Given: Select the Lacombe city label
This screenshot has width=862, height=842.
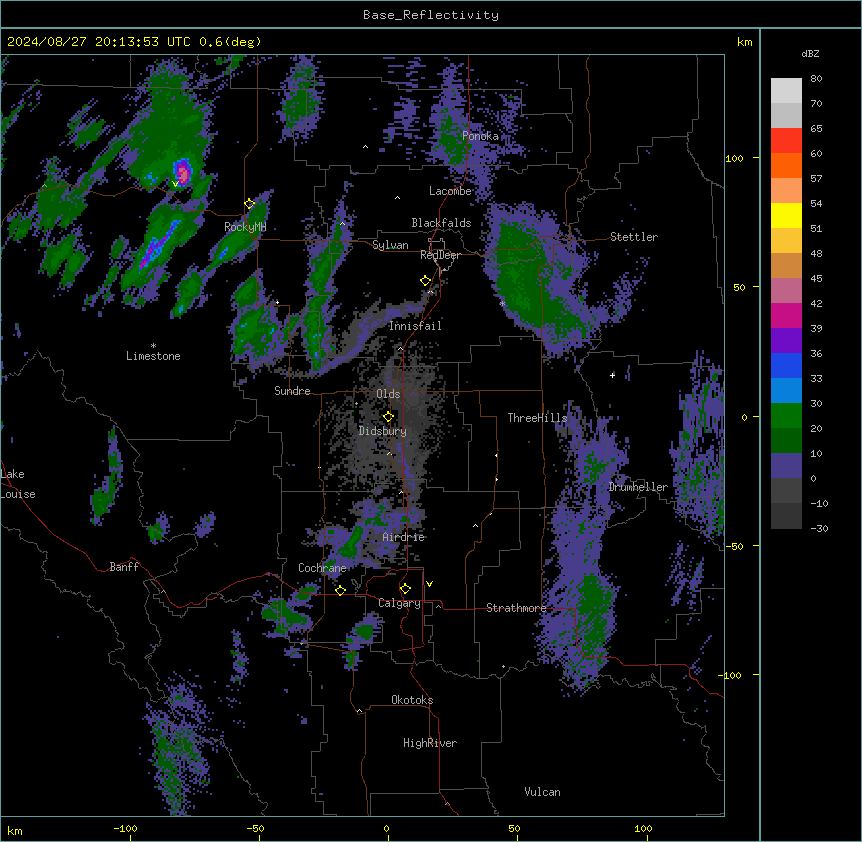Looking at the screenshot, I should (x=450, y=191).
